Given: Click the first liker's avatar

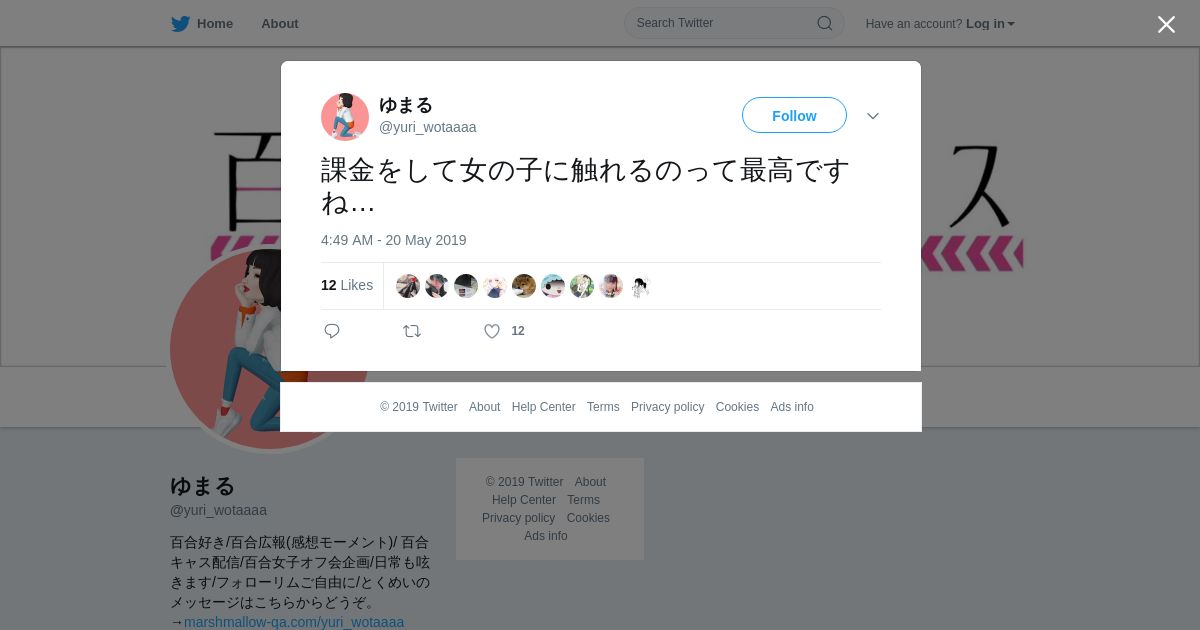Looking at the screenshot, I should click(408, 286).
